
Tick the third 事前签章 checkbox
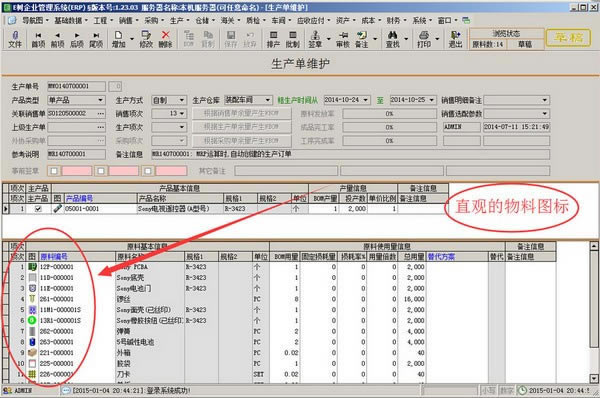(148, 171)
